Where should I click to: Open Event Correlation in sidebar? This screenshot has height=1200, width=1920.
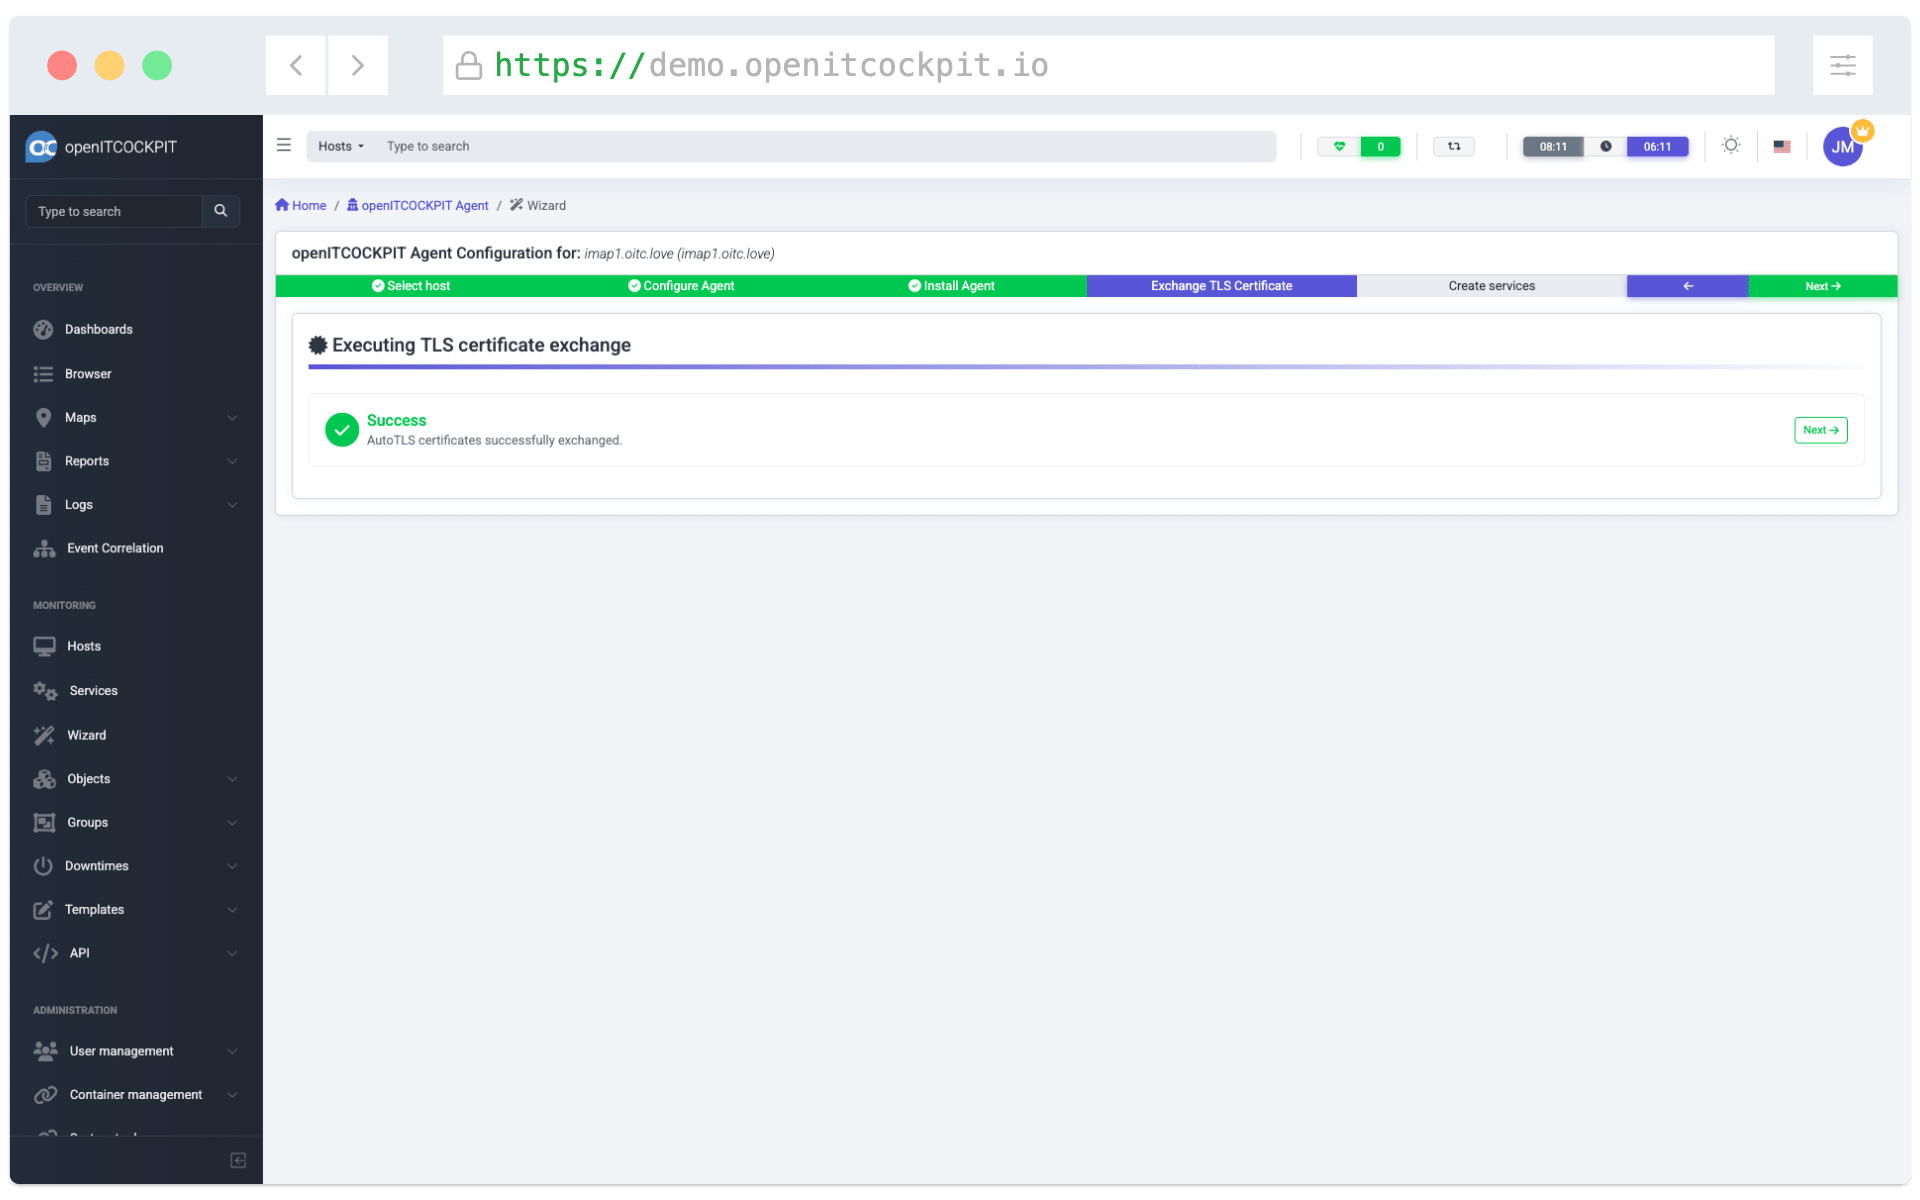(114, 549)
